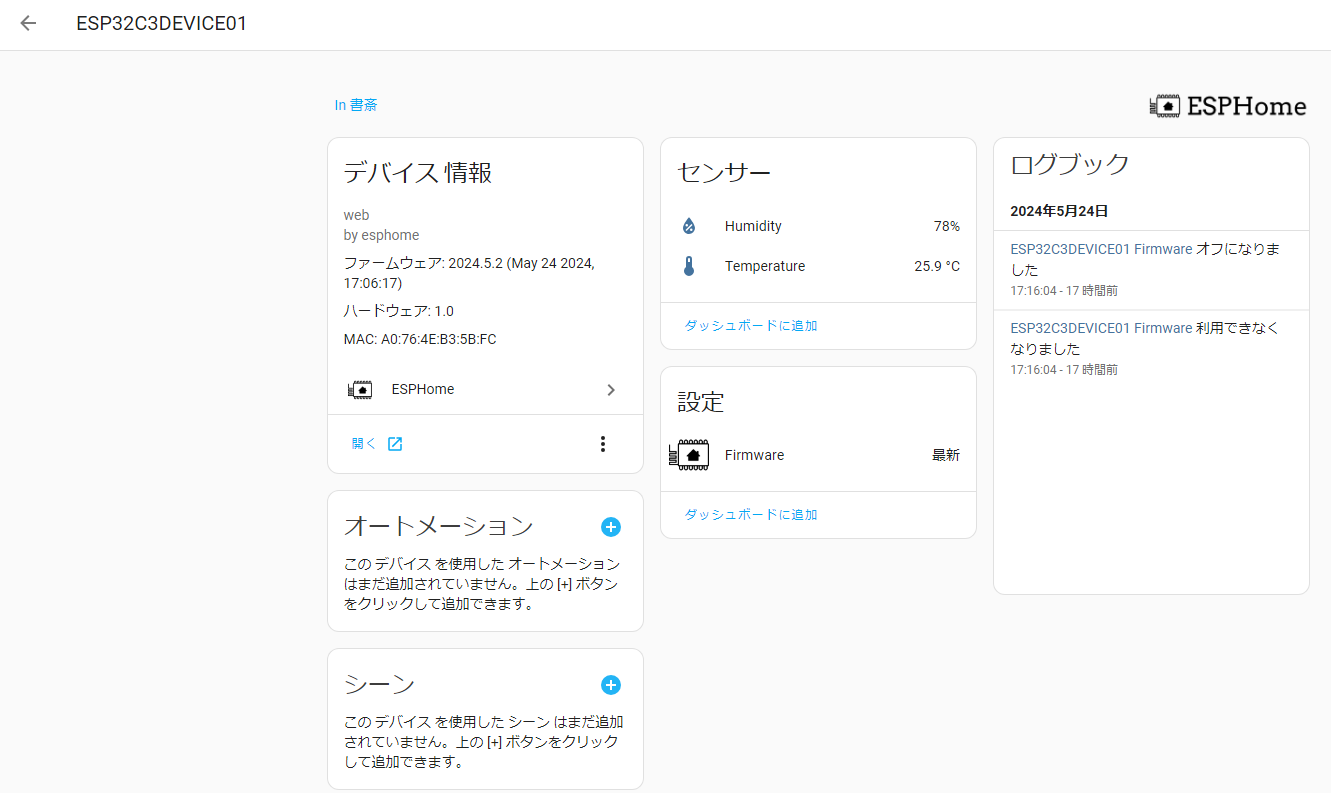1331x793 pixels.
Task: Click the Firmware chip icon in 設定
Action: 688,455
